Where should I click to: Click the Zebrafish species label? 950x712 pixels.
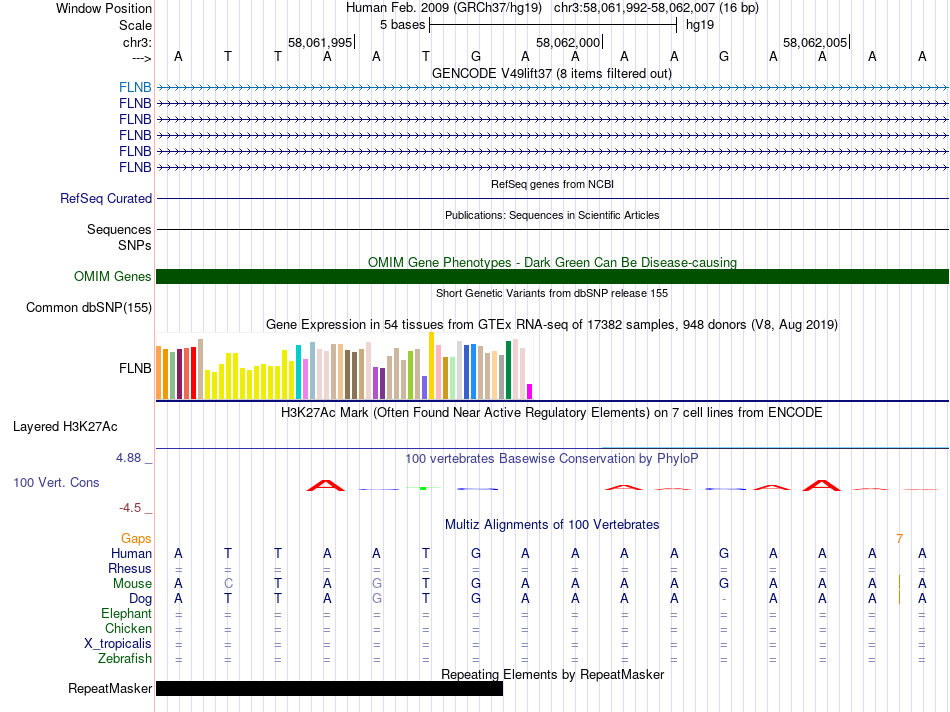coord(125,658)
